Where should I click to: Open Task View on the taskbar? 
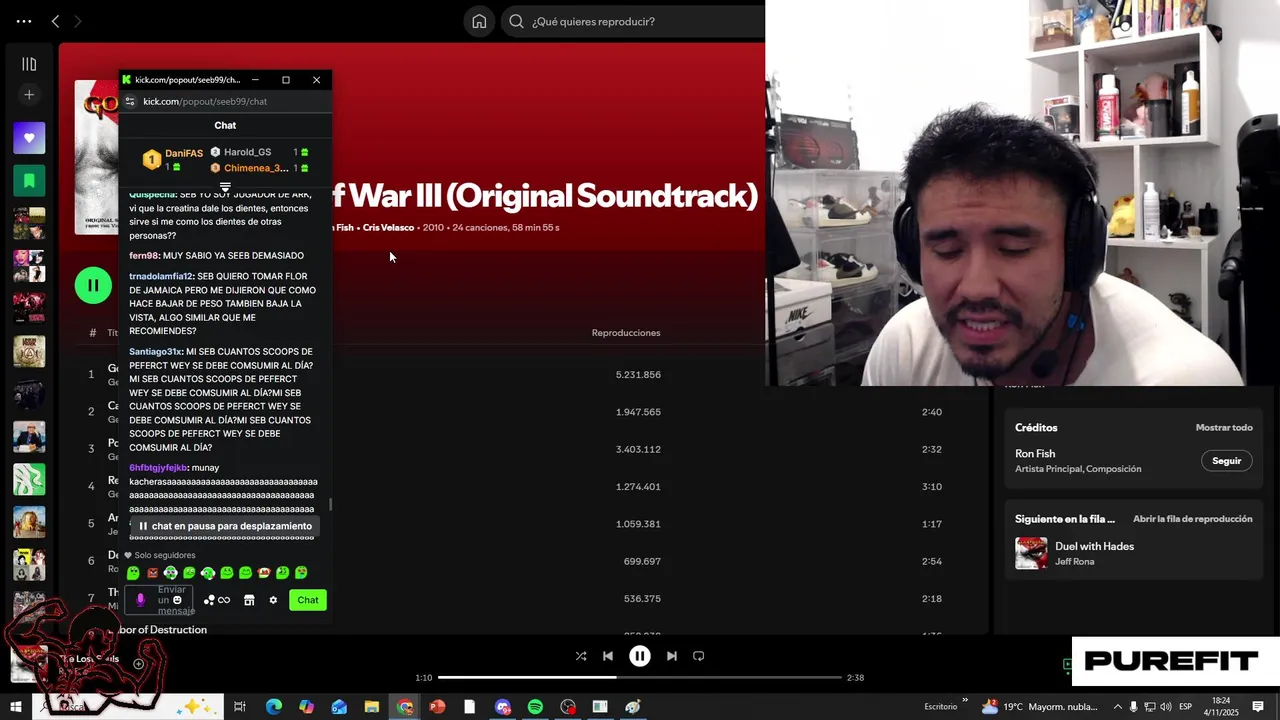[x=240, y=707]
